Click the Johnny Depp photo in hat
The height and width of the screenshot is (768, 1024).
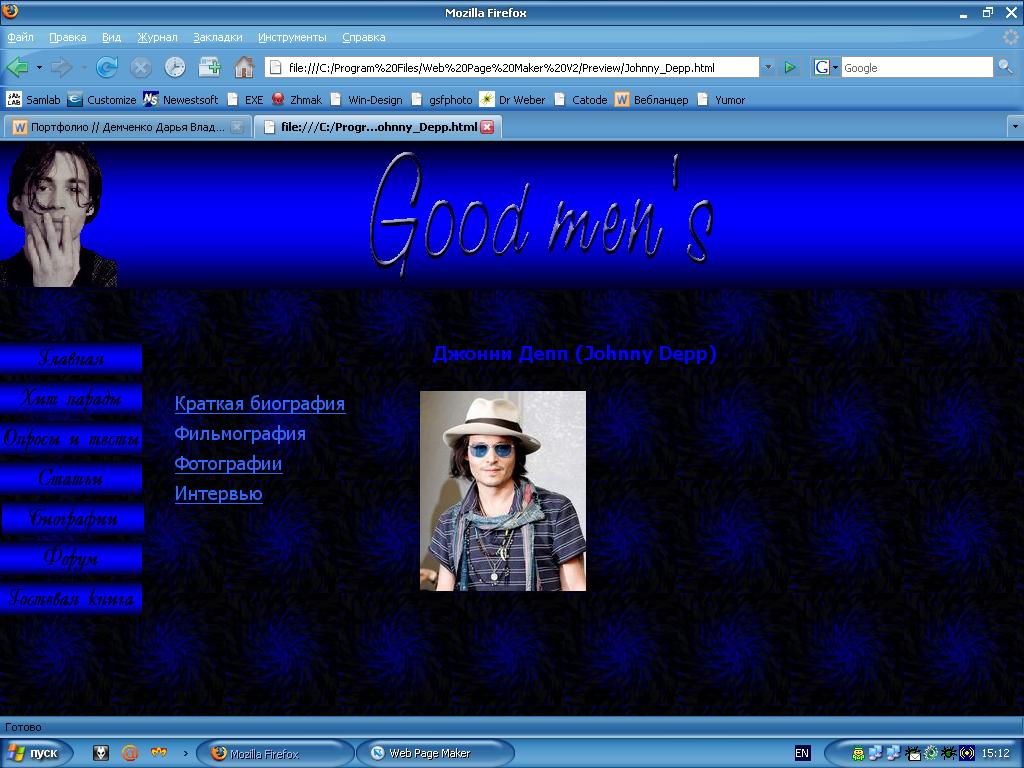pos(503,490)
